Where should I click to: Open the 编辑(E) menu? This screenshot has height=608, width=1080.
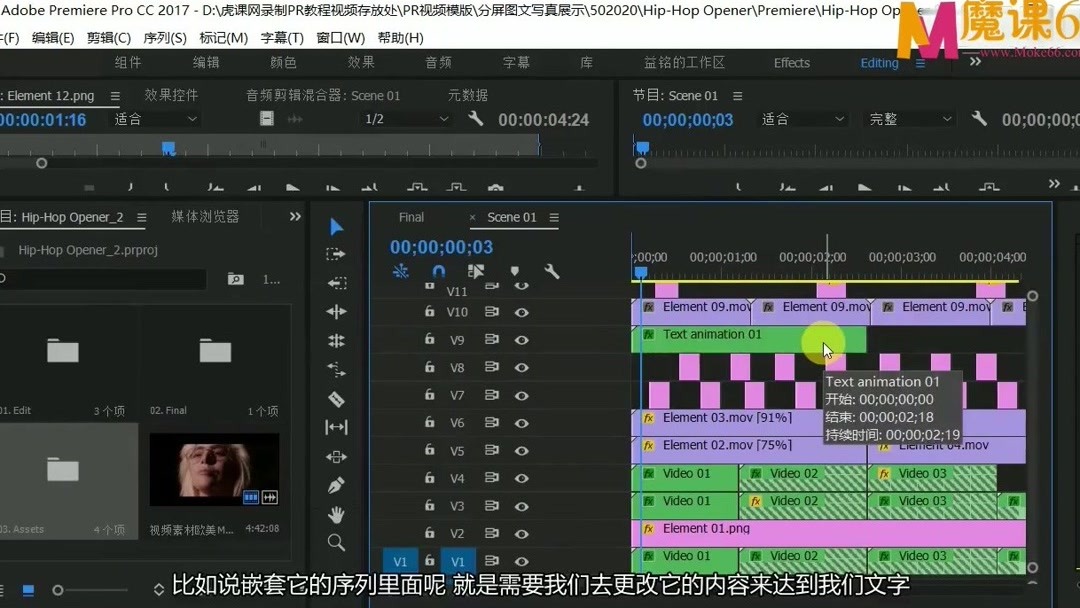coord(53,37)
